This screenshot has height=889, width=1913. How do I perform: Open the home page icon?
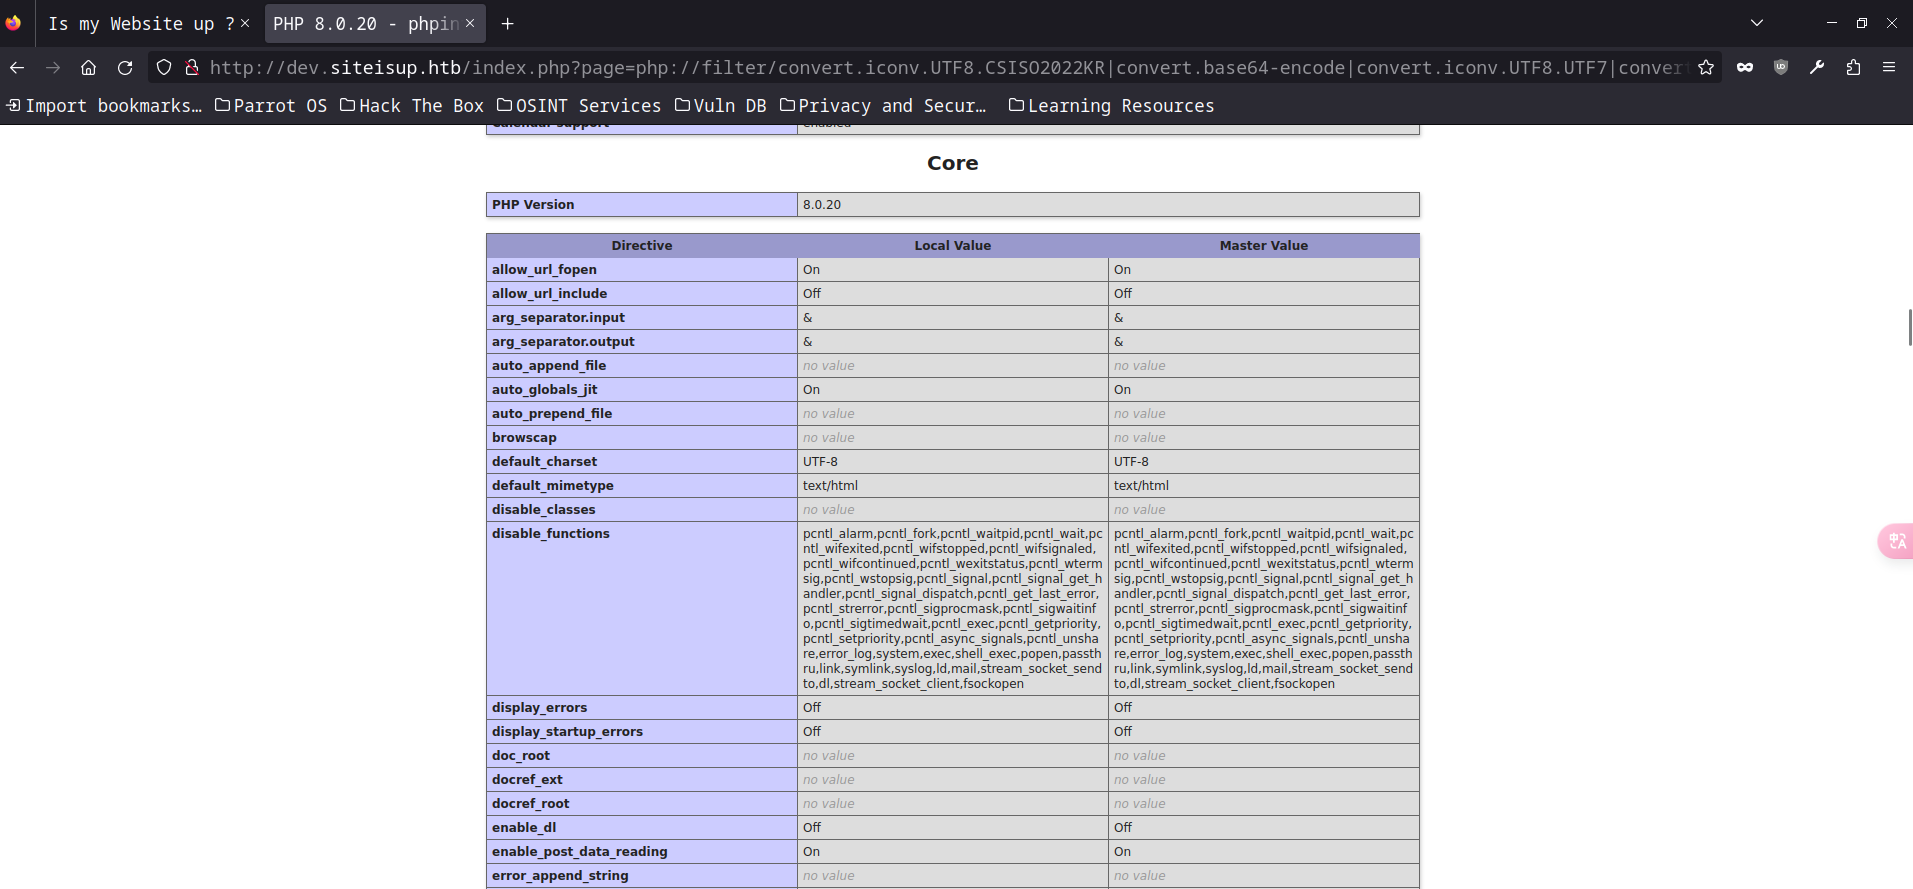coord(89,67)
